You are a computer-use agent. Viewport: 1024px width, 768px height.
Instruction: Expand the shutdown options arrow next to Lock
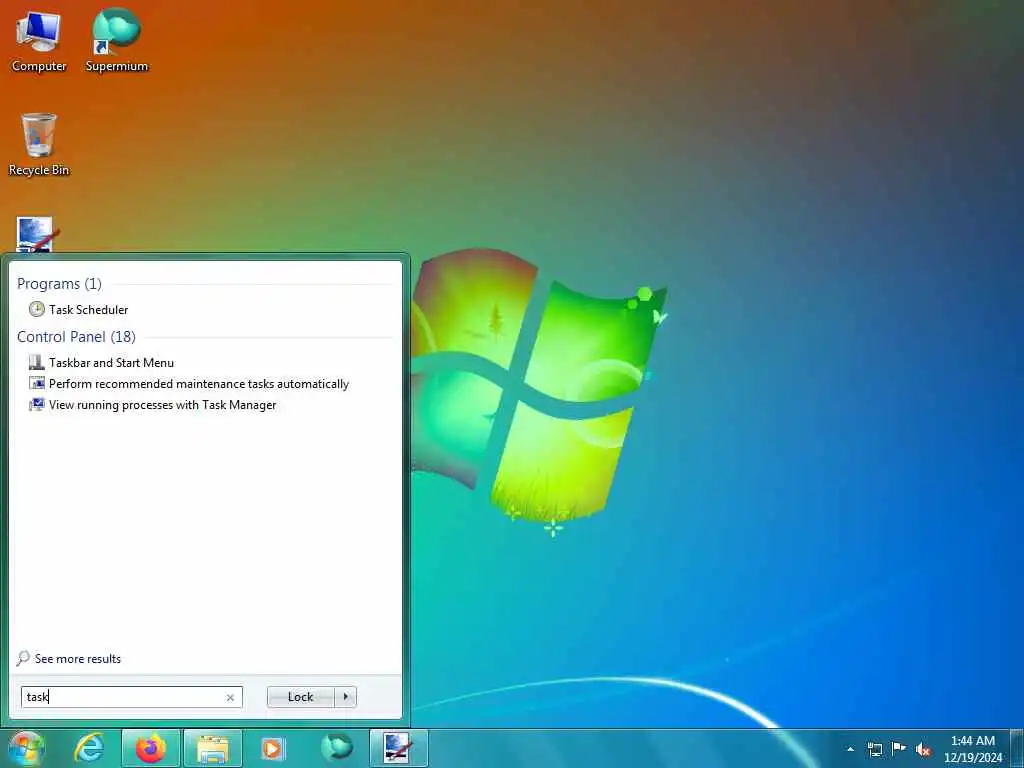[345, 697]
